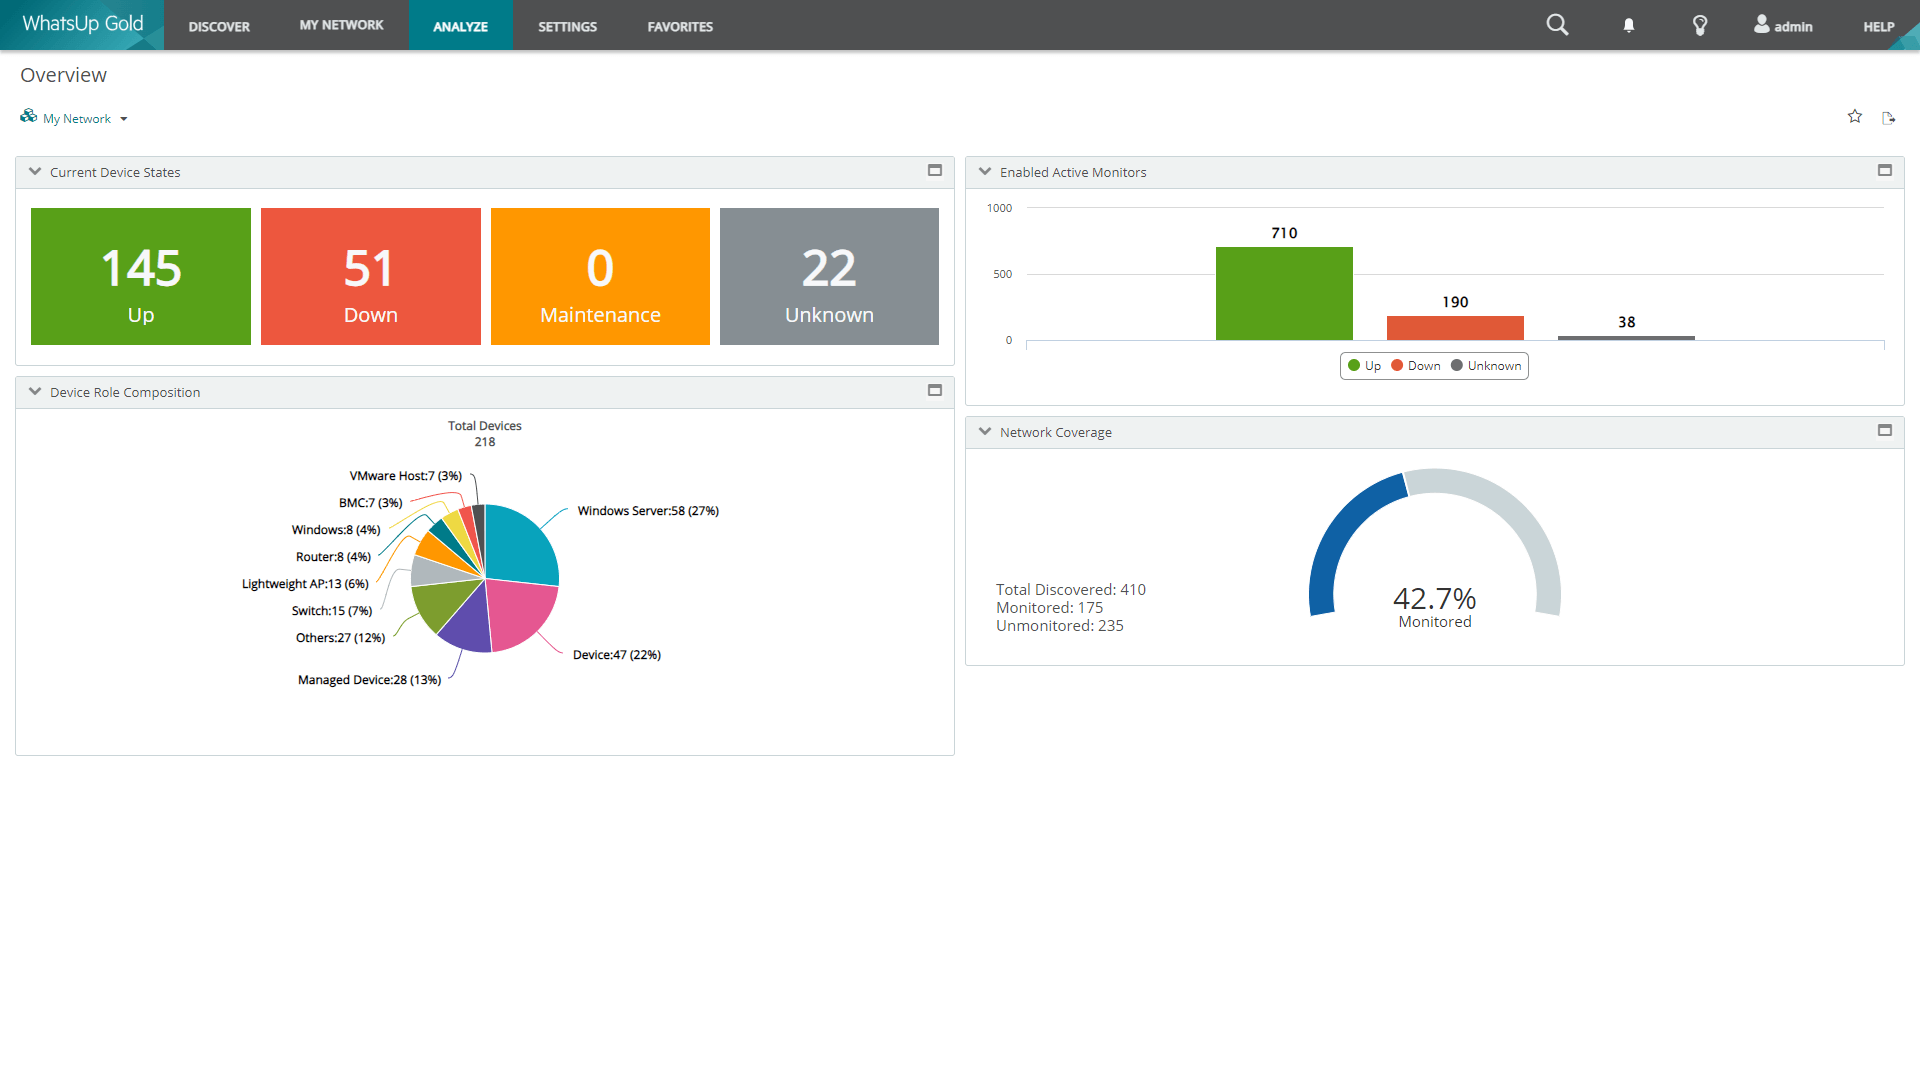Click the star to favorite this dashboard
The image size is (1920, 1080).
(1855, 117)
